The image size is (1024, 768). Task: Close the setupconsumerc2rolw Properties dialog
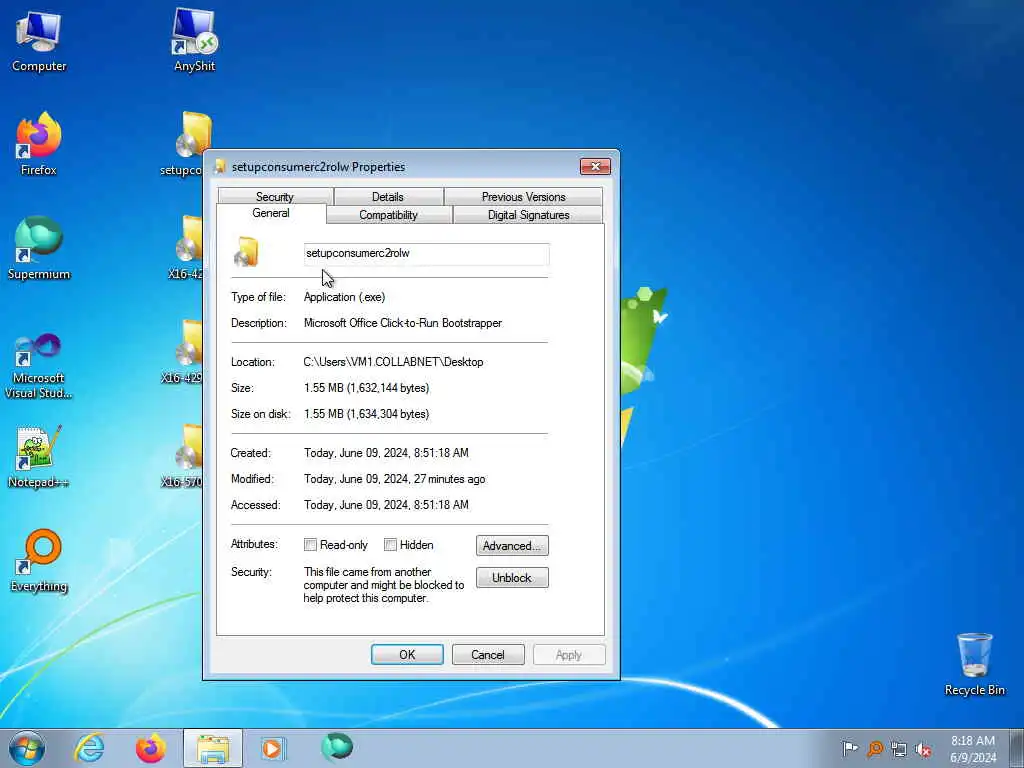coord(596,167)
